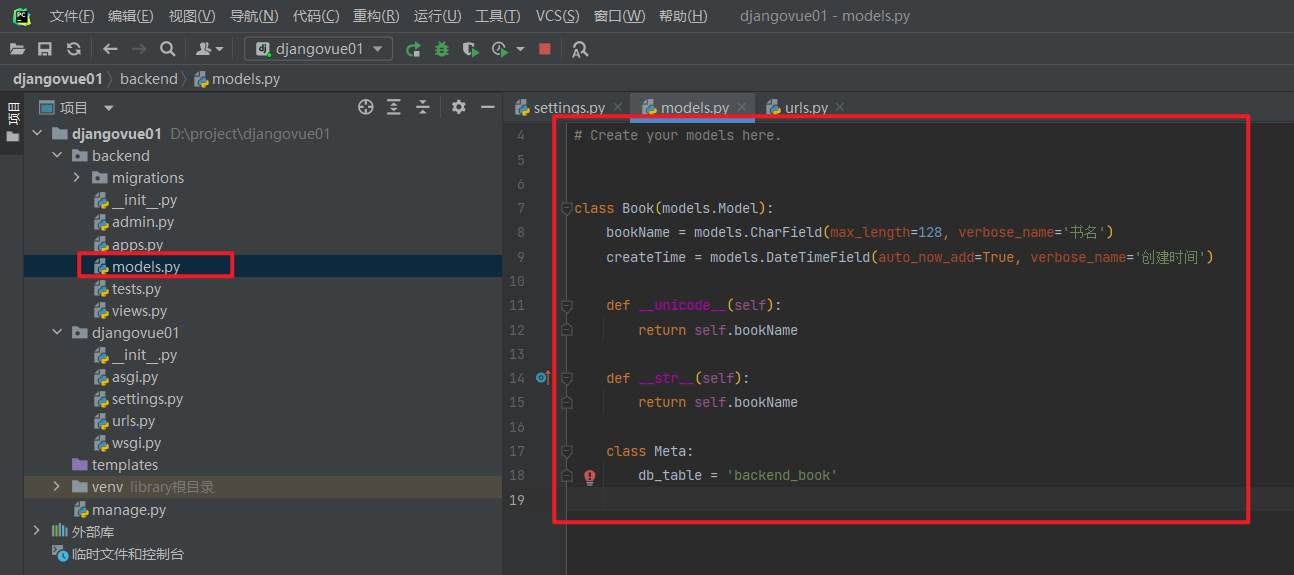Viewport: 1294px width, 575px height.
Task: Open the VCS(S) menu
Action: pos(557,16)
